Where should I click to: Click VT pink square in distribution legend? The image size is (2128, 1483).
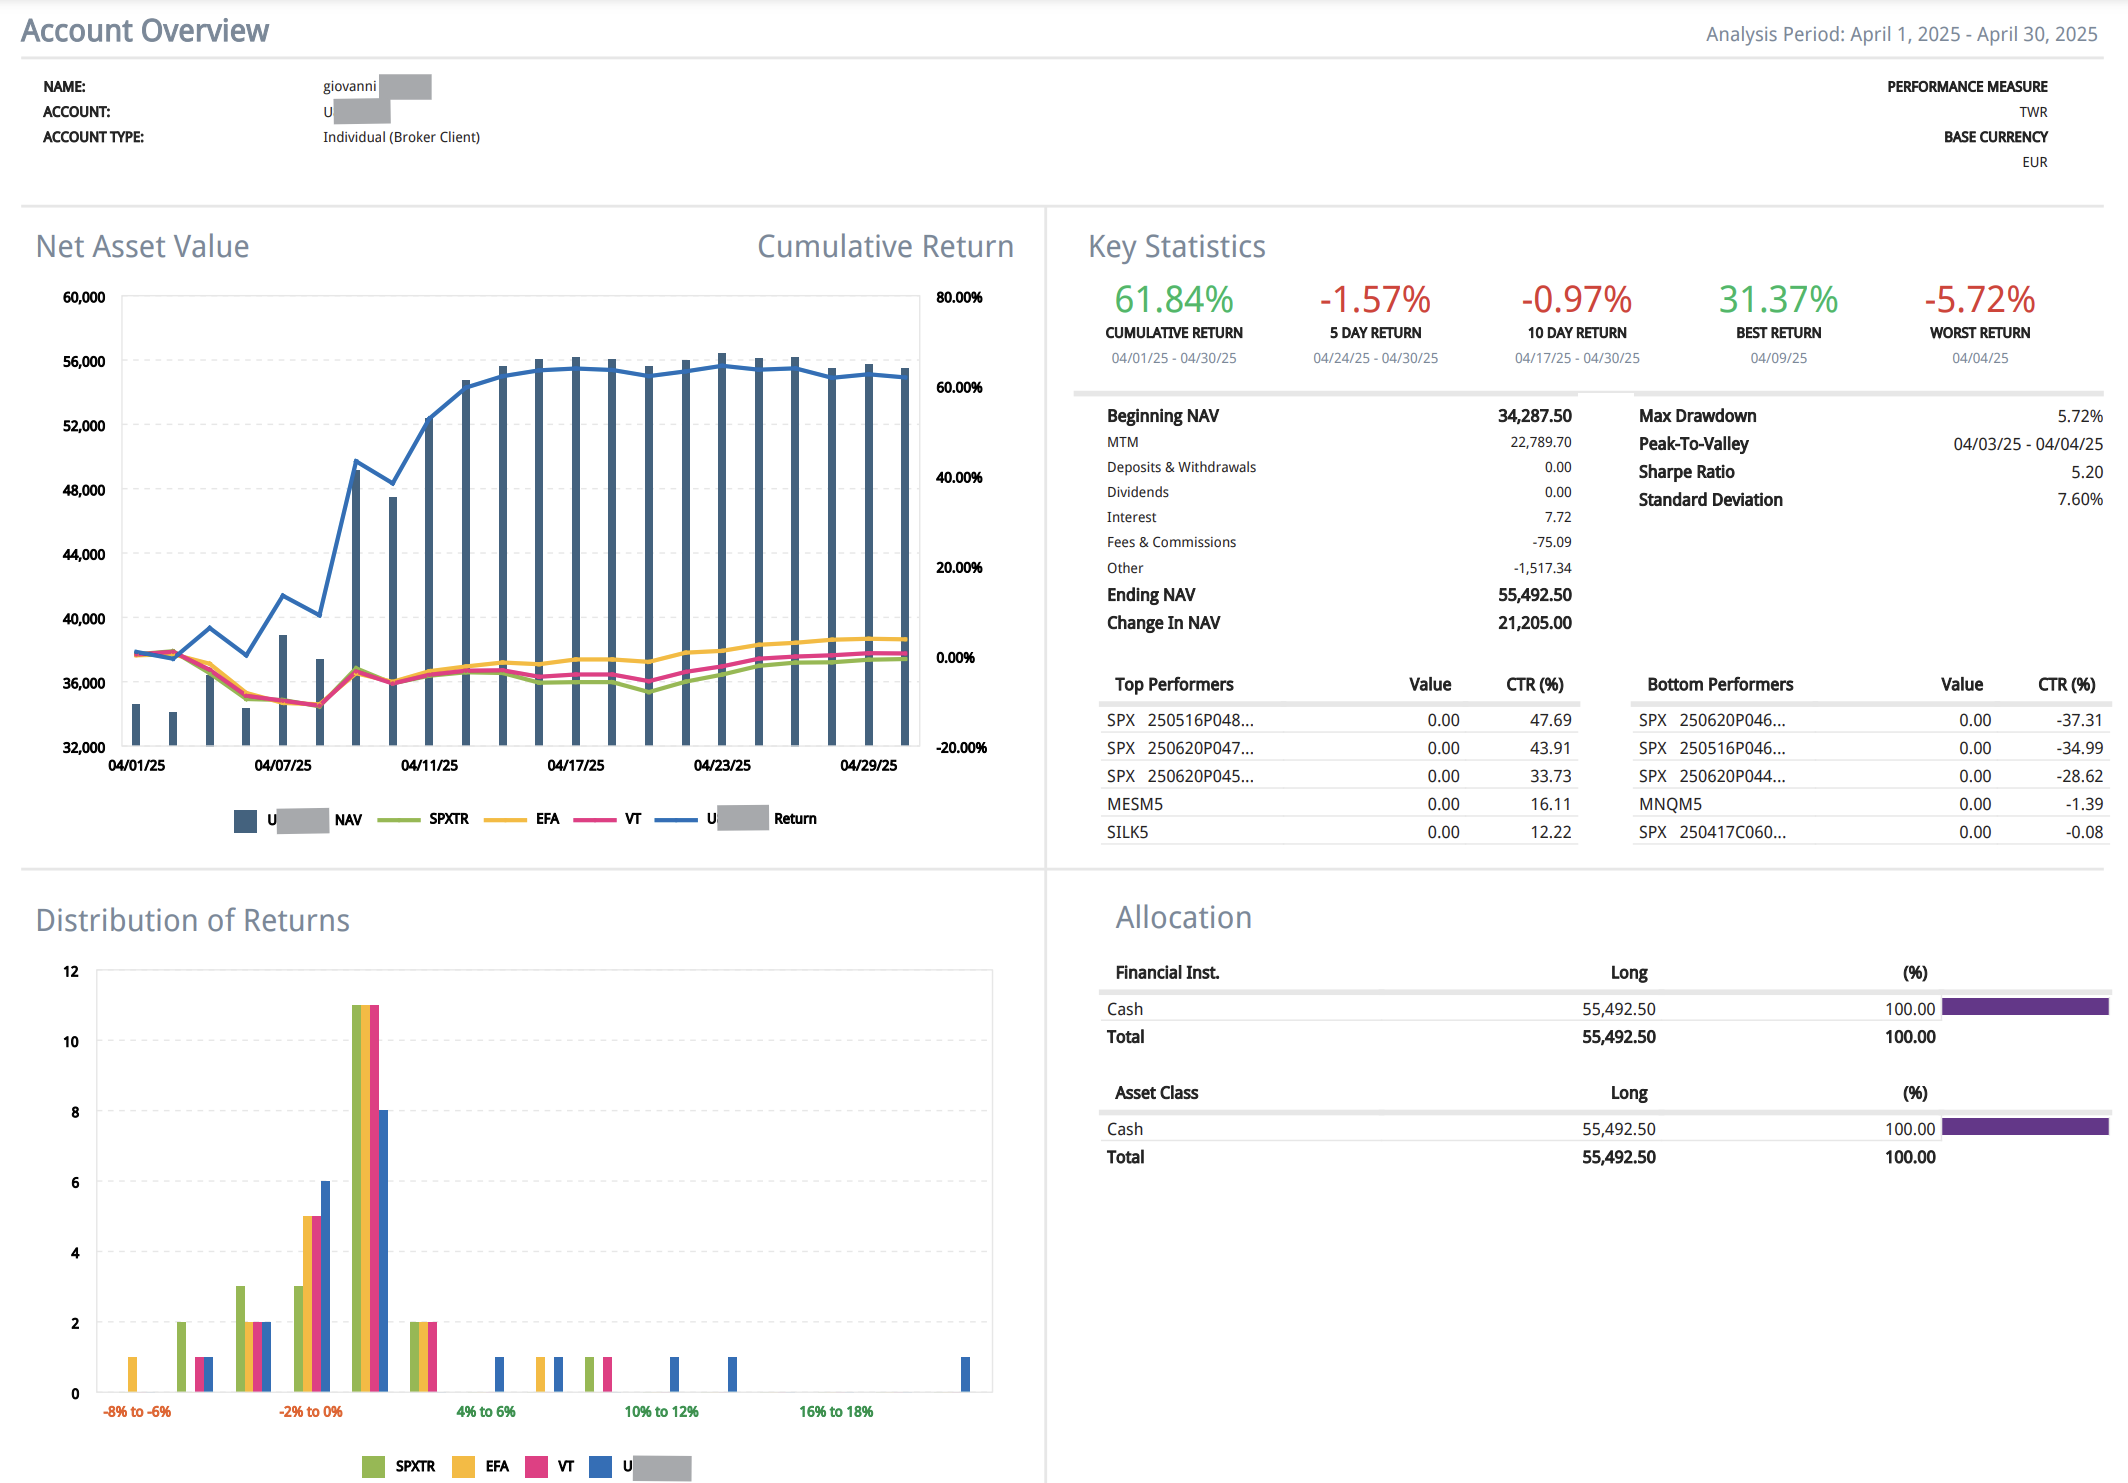(536, 1466)
